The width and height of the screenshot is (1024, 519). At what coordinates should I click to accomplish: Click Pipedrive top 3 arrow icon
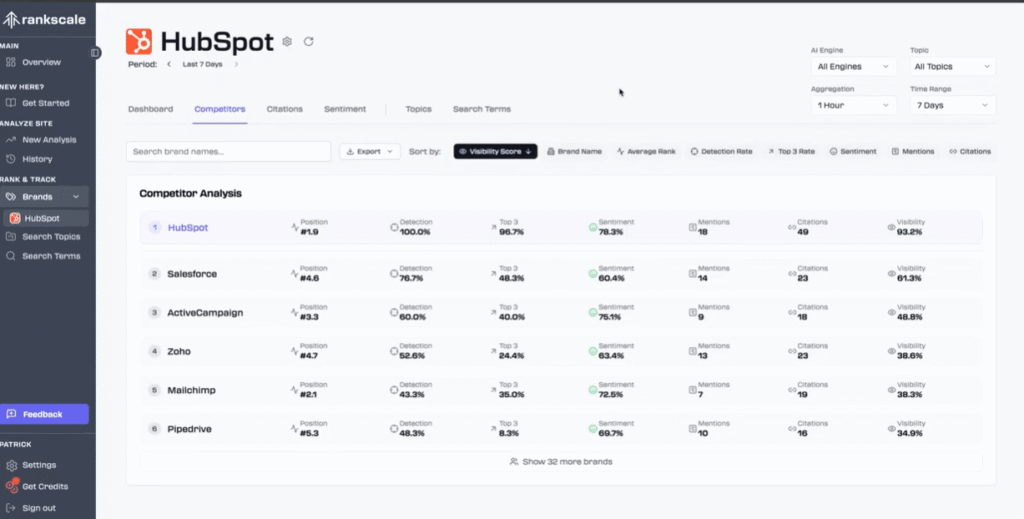(x=494, y=429)
